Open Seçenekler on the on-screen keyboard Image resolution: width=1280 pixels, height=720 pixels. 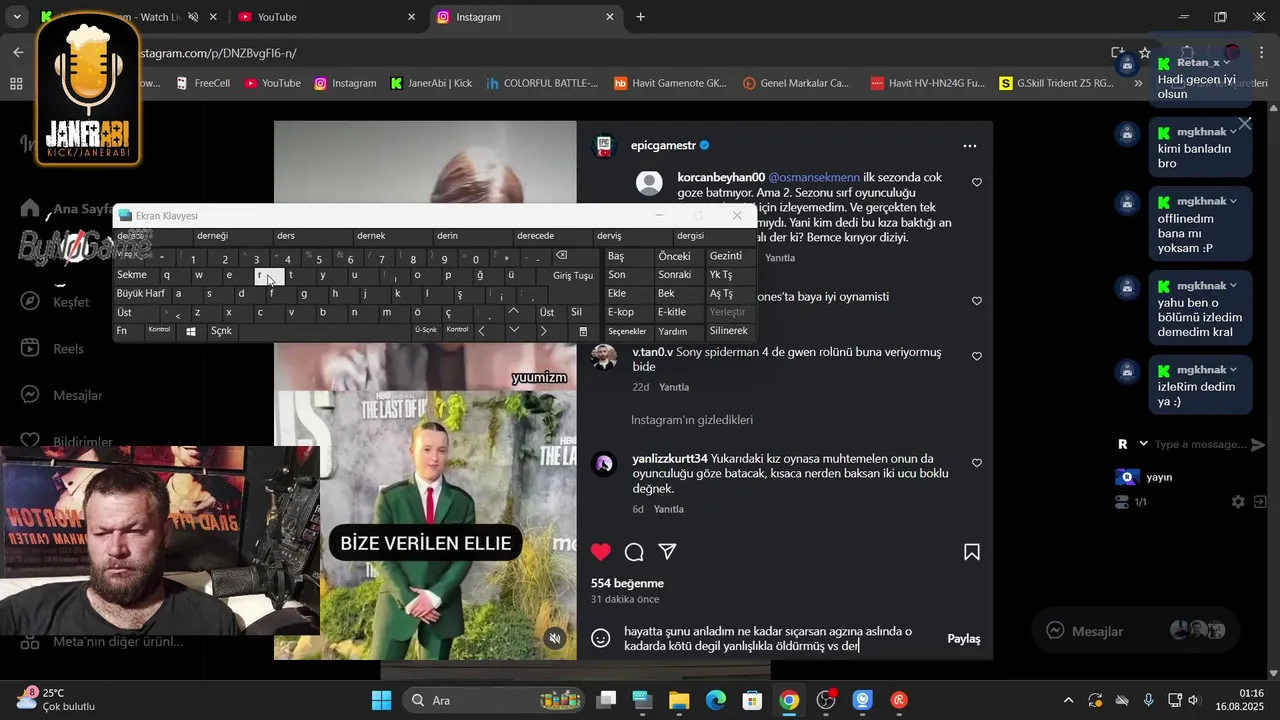[627, 331]
